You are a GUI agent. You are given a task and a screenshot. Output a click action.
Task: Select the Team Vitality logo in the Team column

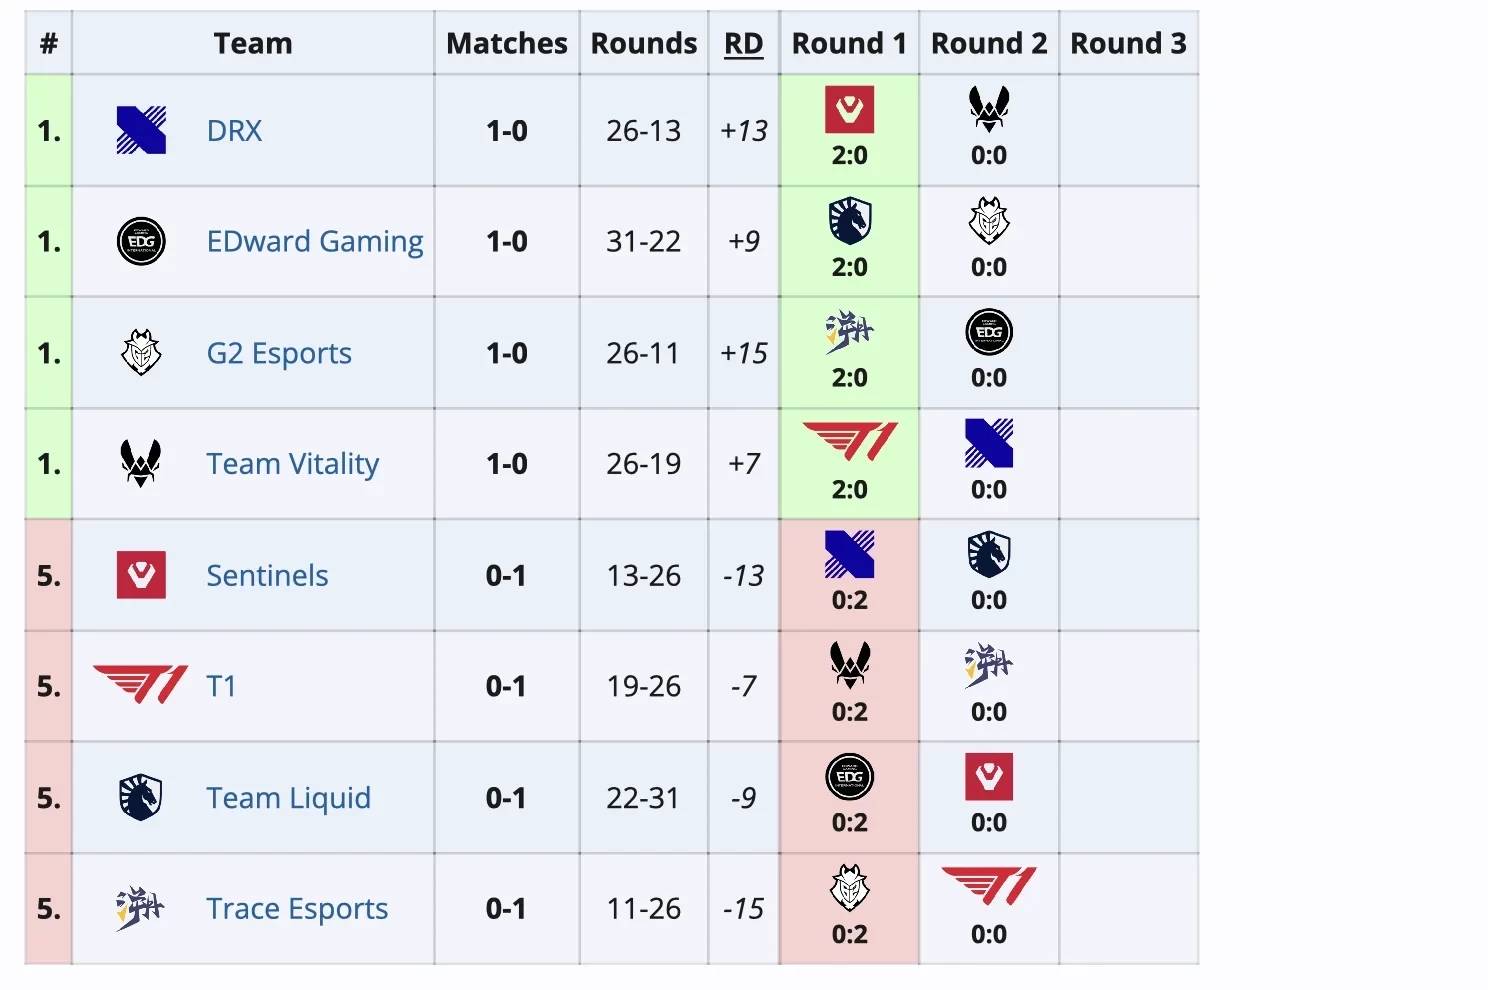[x=141, y=464]
